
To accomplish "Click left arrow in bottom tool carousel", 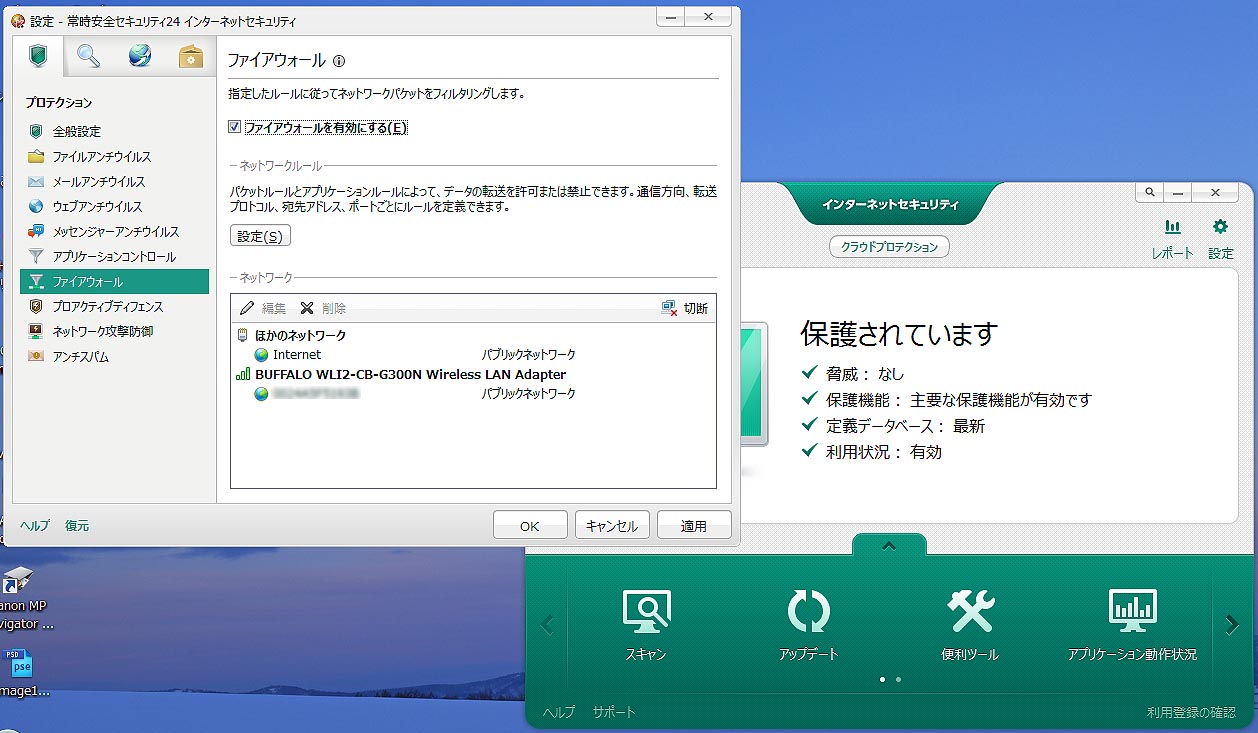I will (547, 625).
